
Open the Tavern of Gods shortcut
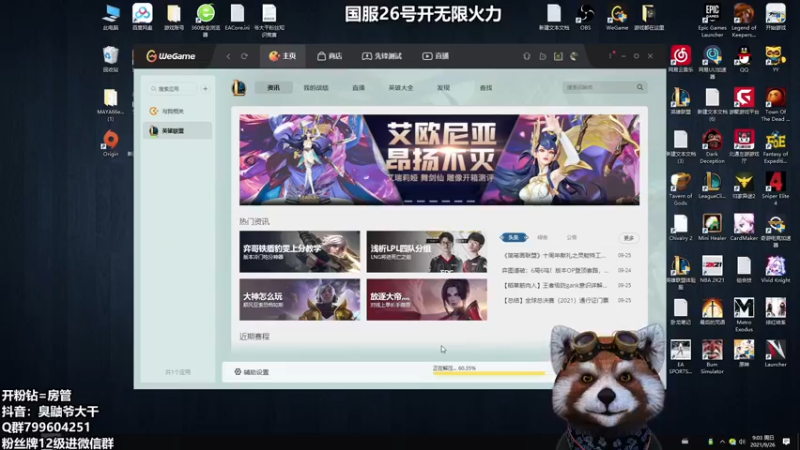pos(681,189)
